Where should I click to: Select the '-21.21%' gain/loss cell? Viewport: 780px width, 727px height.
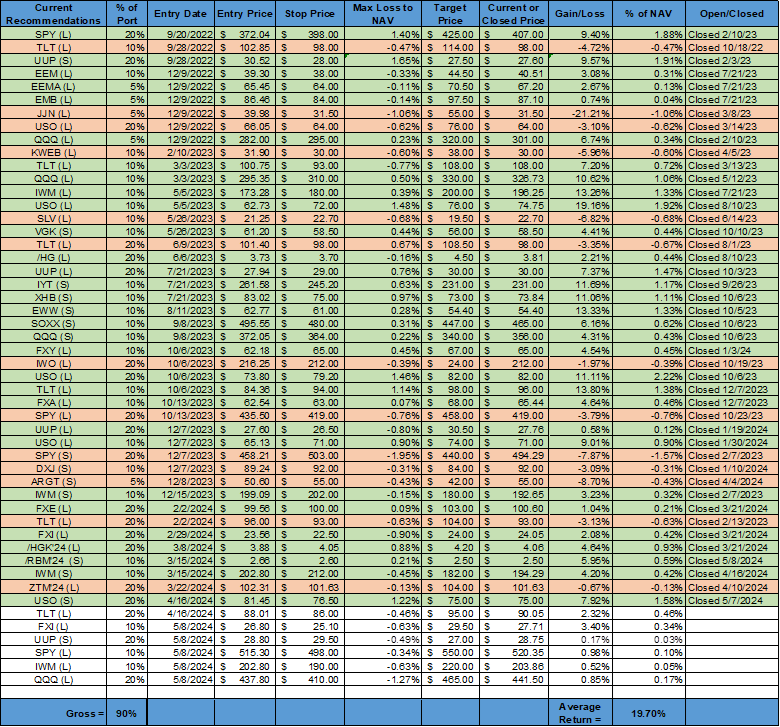580,113
